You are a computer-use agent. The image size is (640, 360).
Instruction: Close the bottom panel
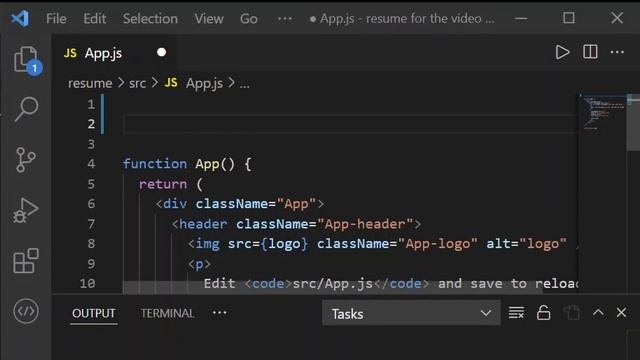pyautogui.click(x=621, y=313)
